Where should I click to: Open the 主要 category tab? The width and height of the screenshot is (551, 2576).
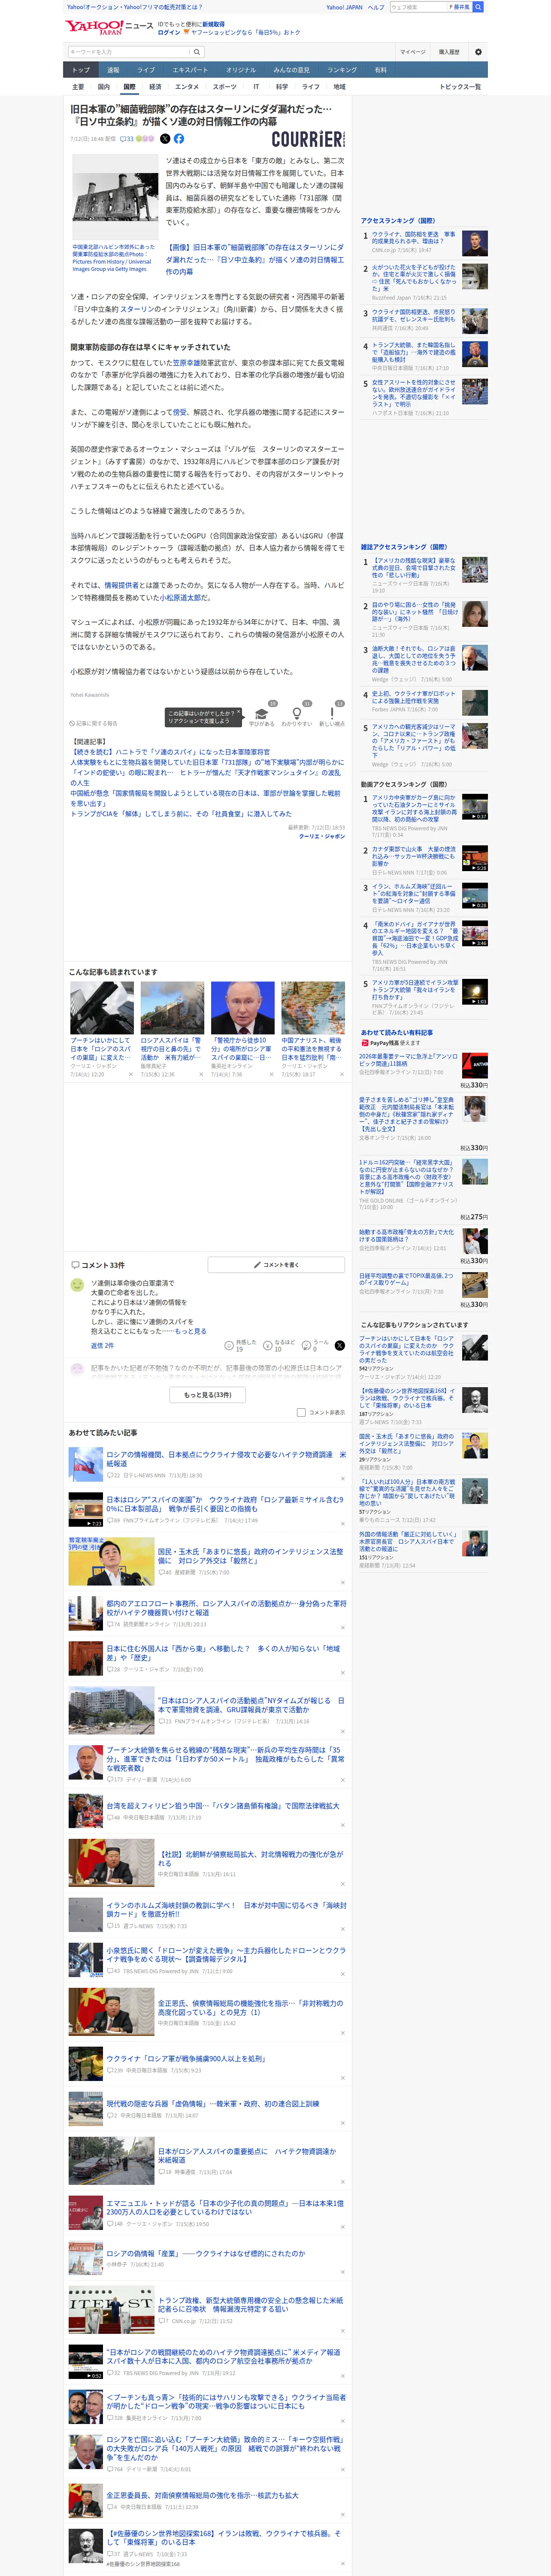coord(78,87)
